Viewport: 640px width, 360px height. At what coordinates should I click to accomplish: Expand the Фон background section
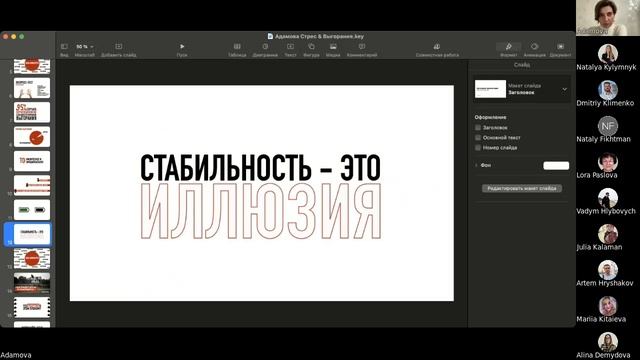pos(476,165)
